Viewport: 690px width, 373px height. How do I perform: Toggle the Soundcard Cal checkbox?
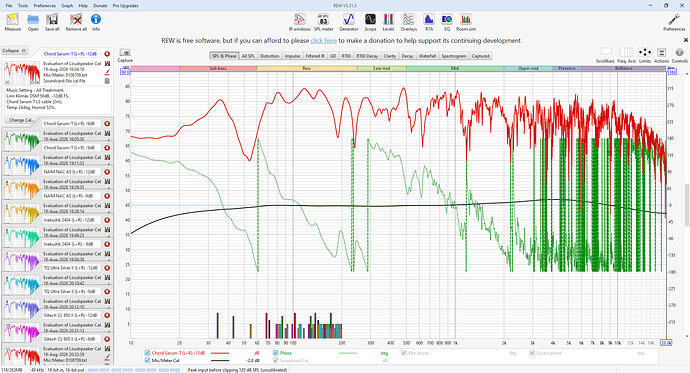point(275,360)
